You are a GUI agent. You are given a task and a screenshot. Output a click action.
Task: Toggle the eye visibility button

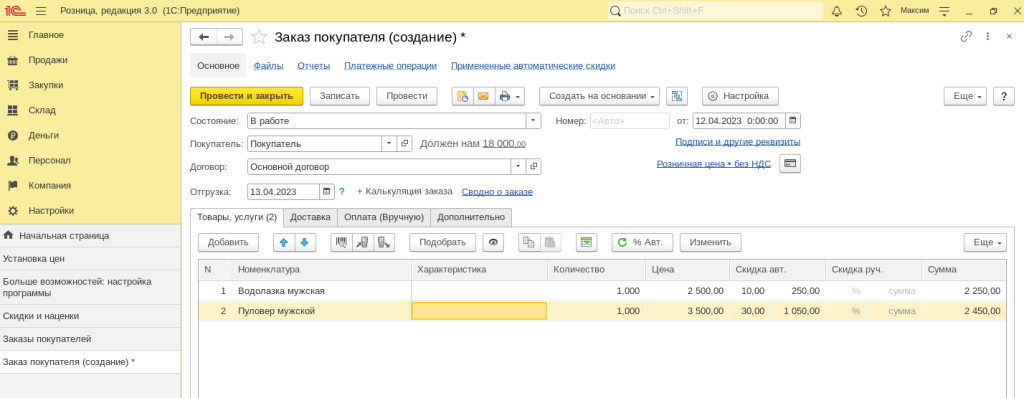pyautogui.click(x=493, y=242)
